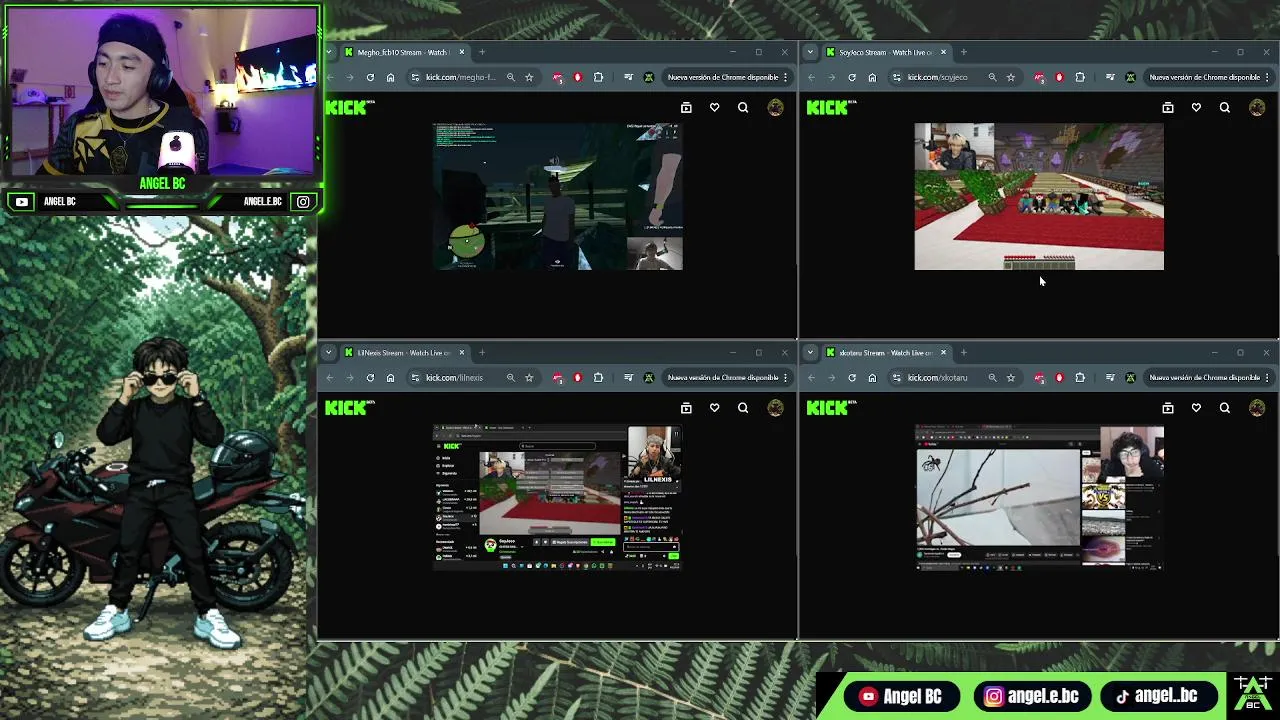Open user avatar on Soyjeco Kick page
This screenshot has width=1280, height=720.
pos(1257,107)
